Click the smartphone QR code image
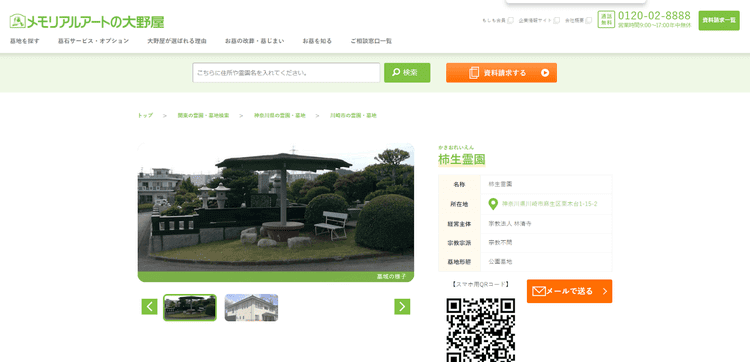Screen dimensions: 750x362 (x=481, y=330)
